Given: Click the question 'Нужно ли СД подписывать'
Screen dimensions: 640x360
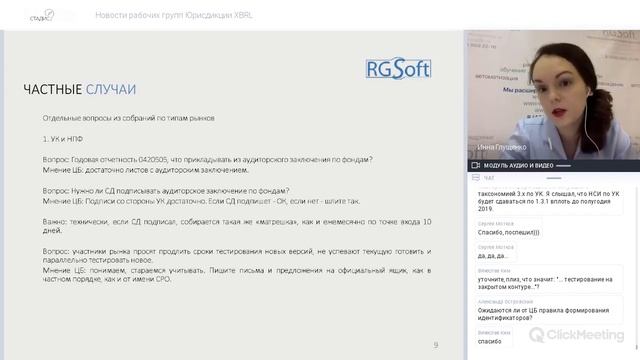Looking at the screenshot, I should point(166,191).
